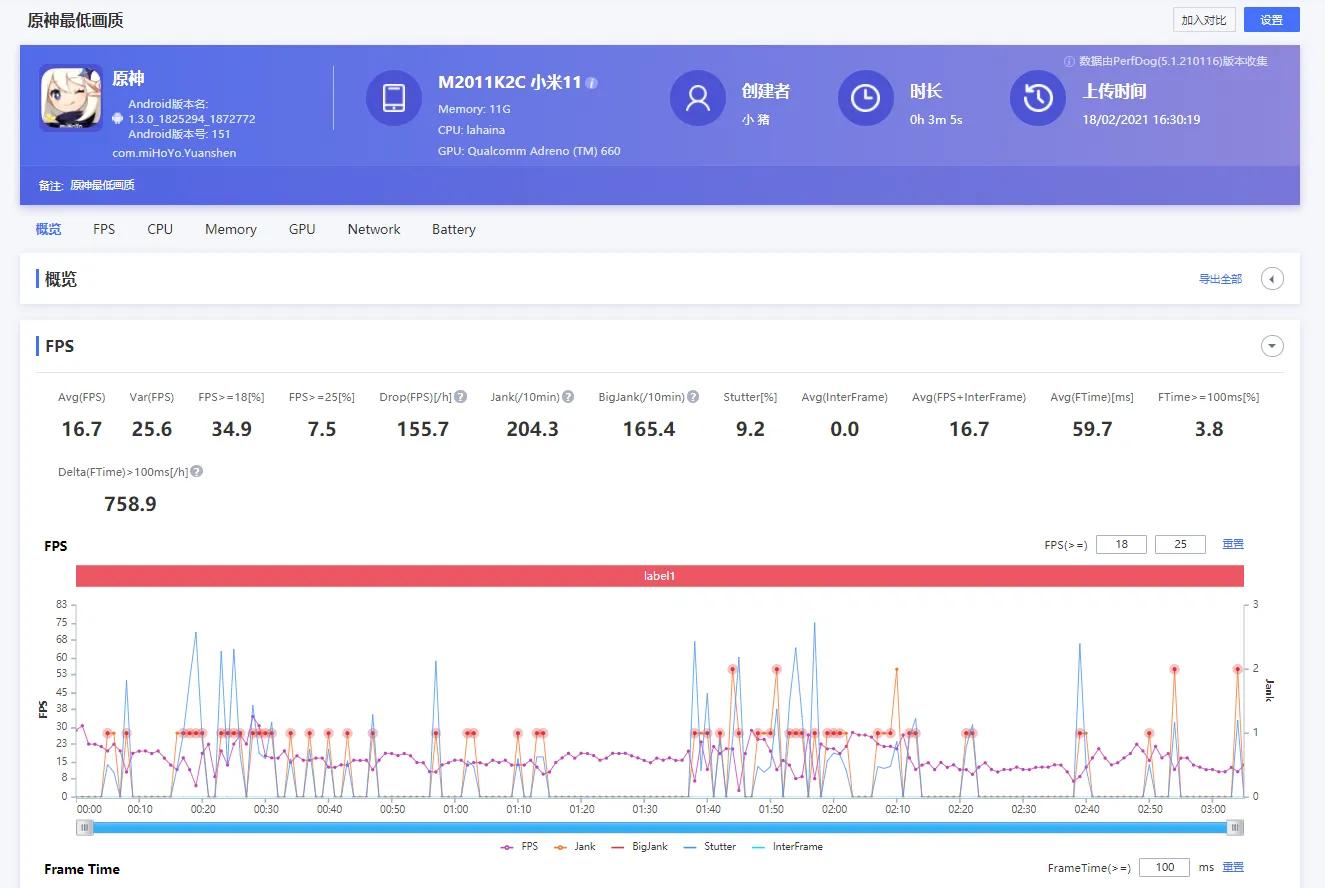Viewport: 1325px width, 888px height.
Task: Click the help icon next to Jank(/10min)
Action: [568, 397]
